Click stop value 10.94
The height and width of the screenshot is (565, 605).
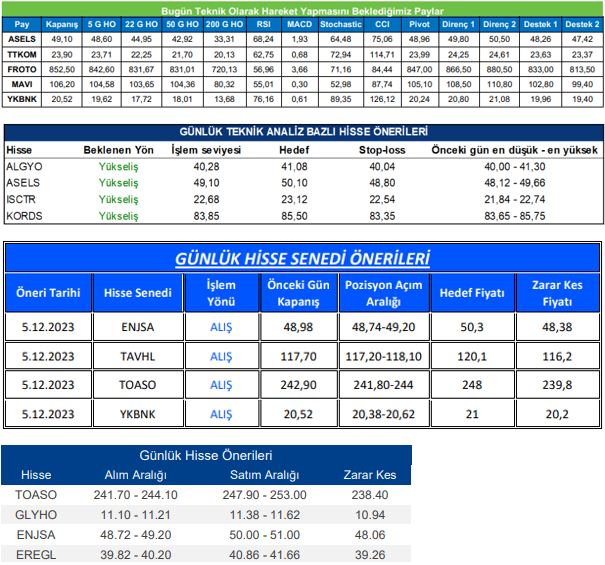click(370, 515)
